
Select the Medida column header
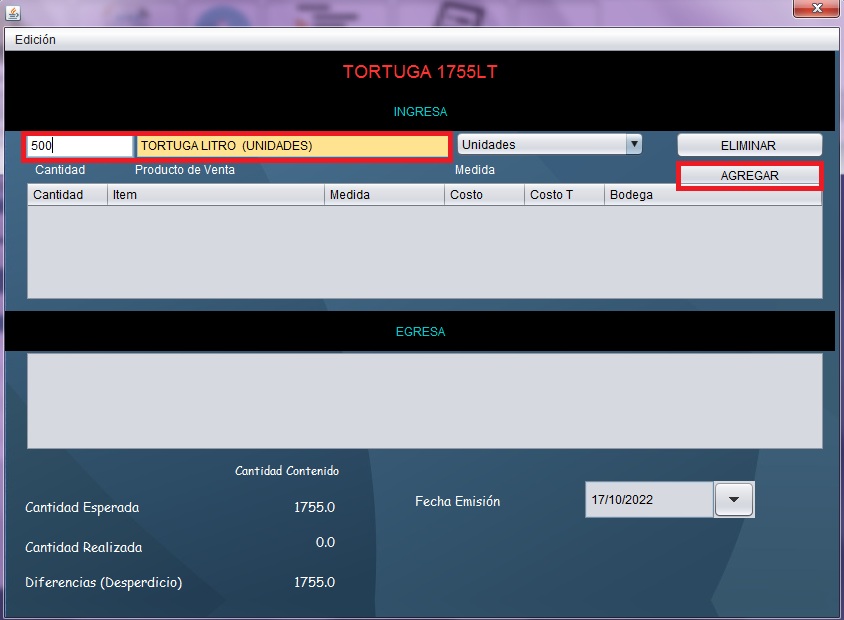[x=384, y=195]
